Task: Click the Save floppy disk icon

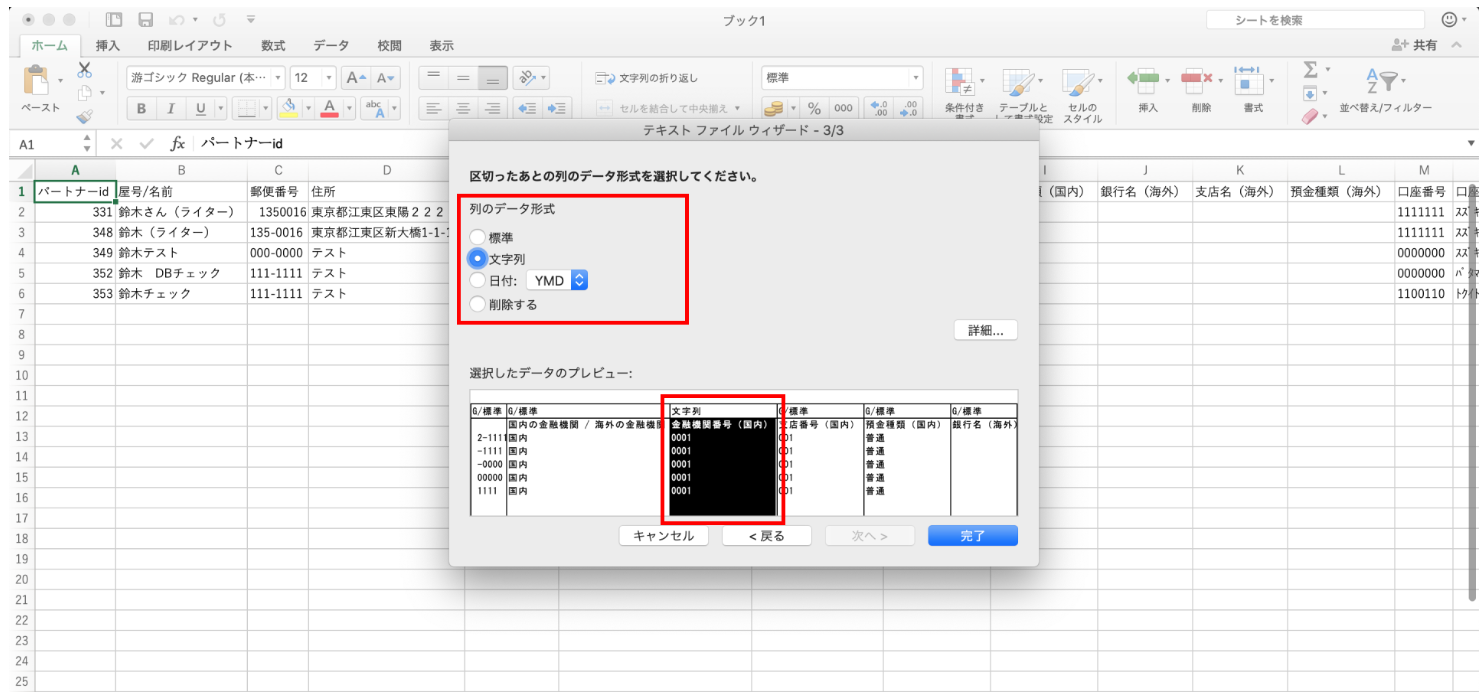Action: [146, 20]
